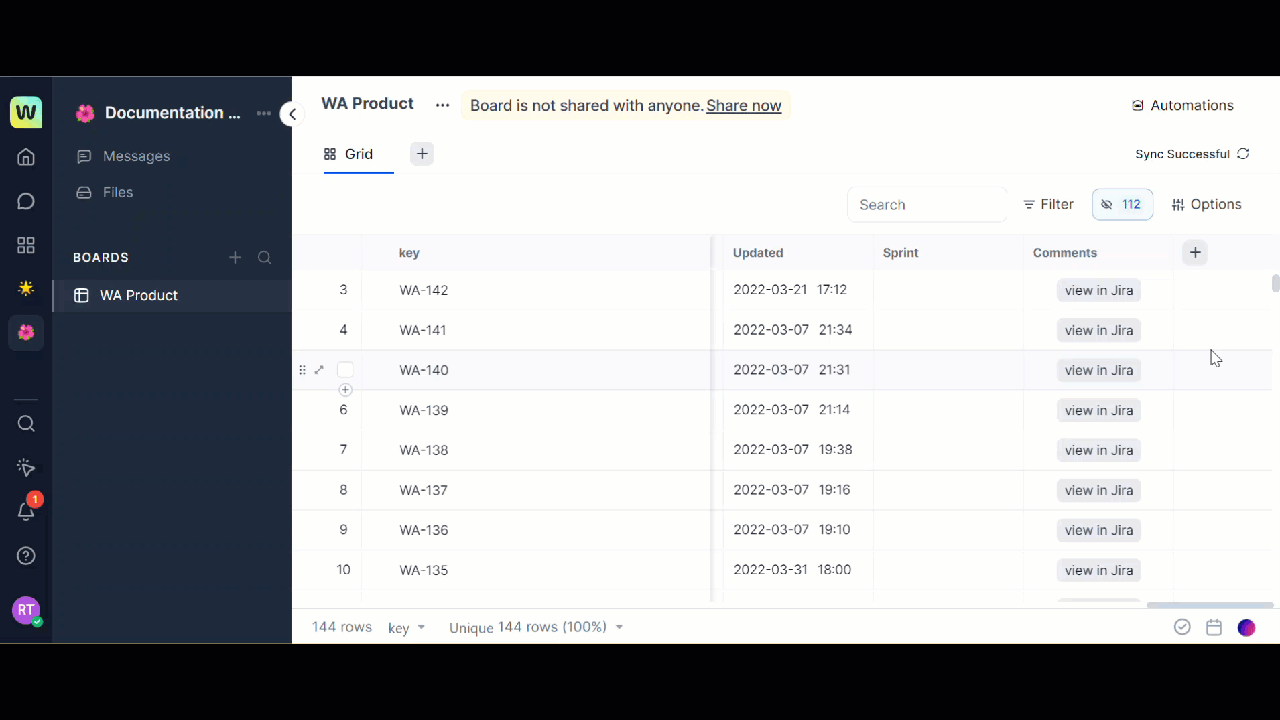Open WA Product board options menu

point(442,105)
